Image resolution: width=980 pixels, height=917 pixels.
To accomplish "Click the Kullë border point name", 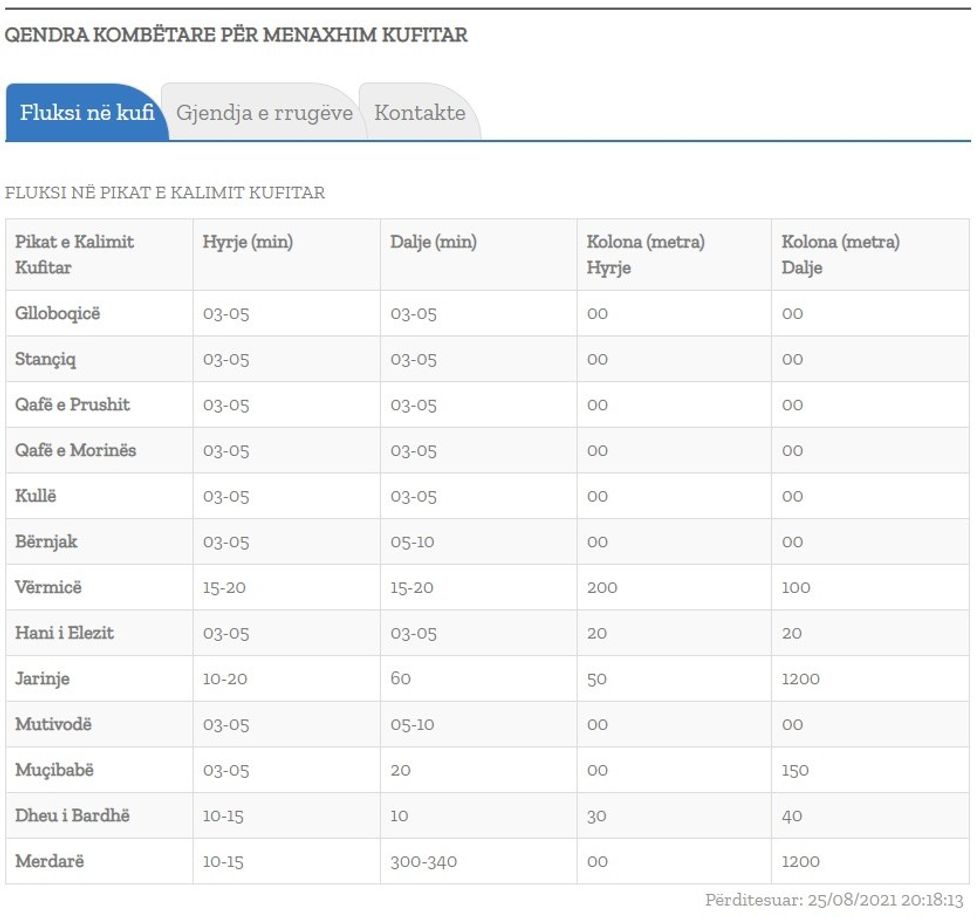I will click(x=36, y=496).
